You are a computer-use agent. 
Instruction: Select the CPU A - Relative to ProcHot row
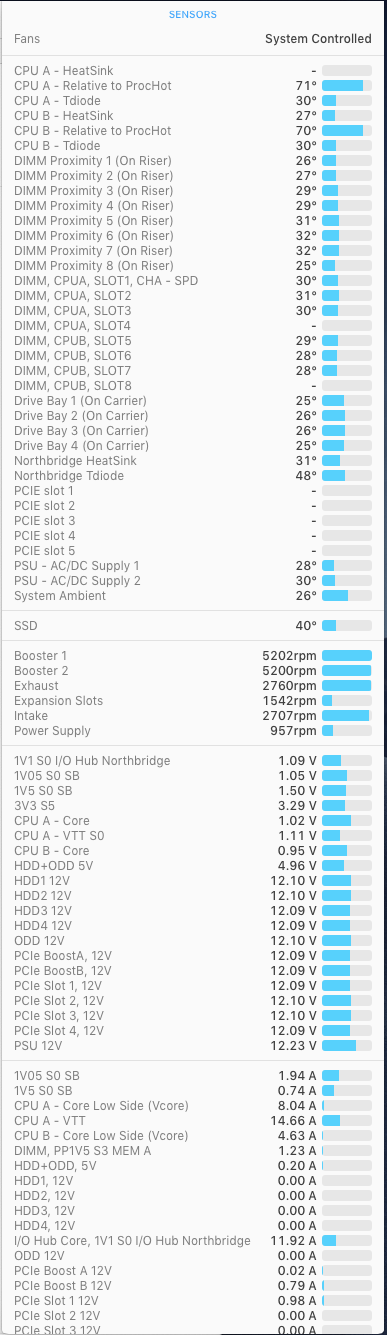click(x=193, y=86)
